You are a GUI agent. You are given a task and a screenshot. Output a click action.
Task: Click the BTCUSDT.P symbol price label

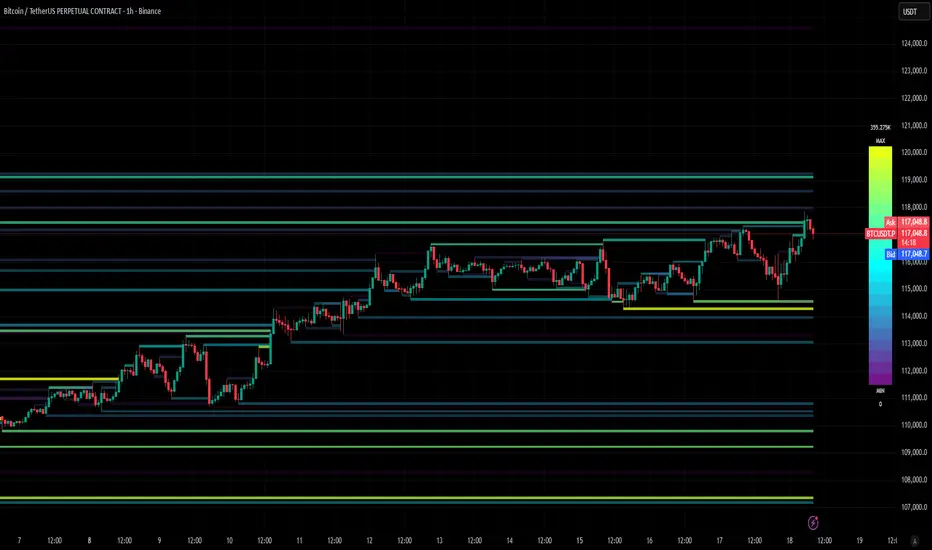(880, 234)
